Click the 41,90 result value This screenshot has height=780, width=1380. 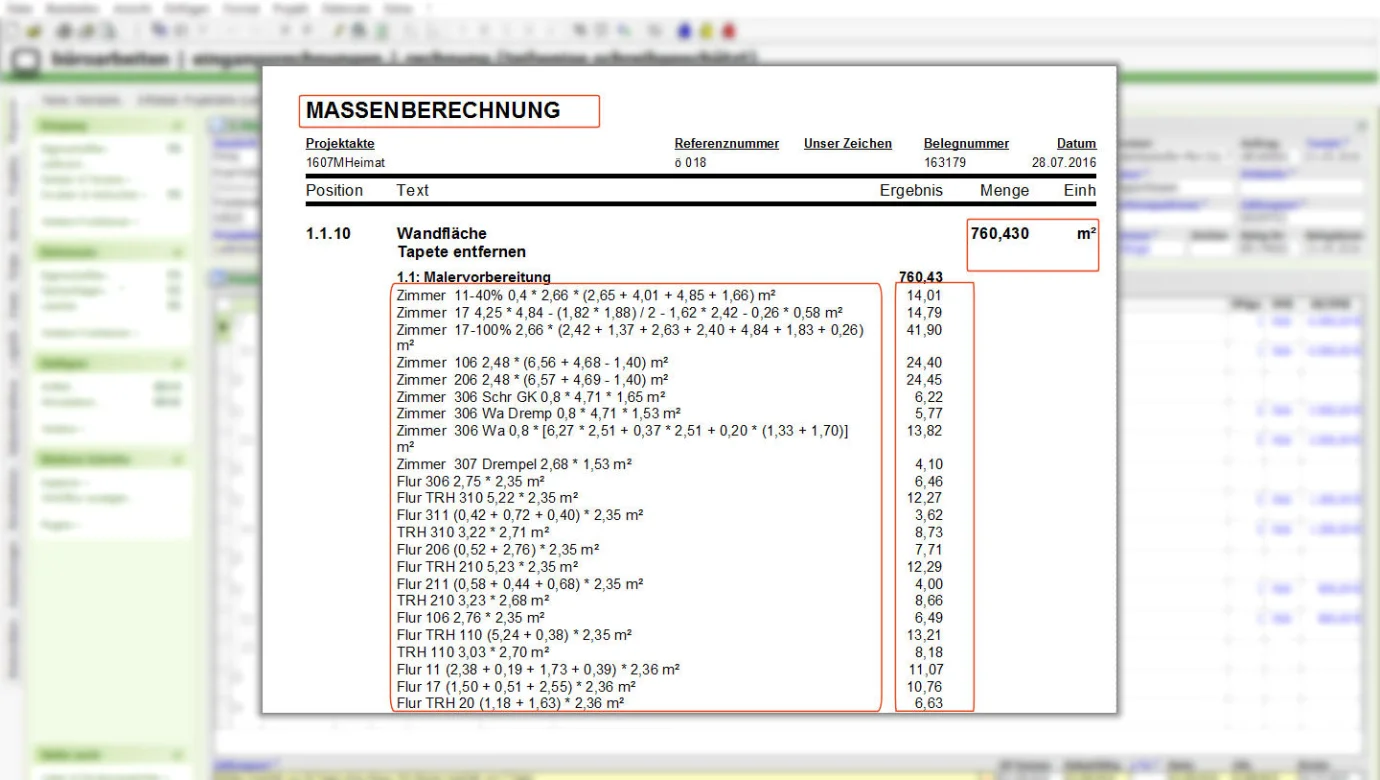coord(923,330)
